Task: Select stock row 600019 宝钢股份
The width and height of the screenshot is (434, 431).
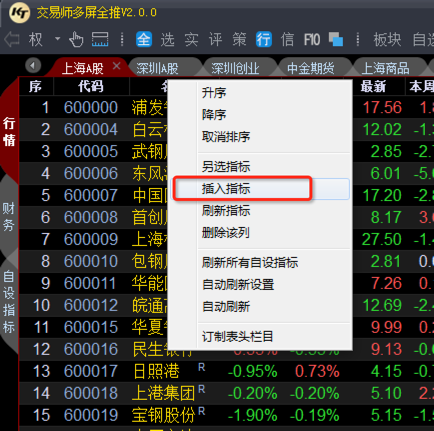Action: [227, 415]
